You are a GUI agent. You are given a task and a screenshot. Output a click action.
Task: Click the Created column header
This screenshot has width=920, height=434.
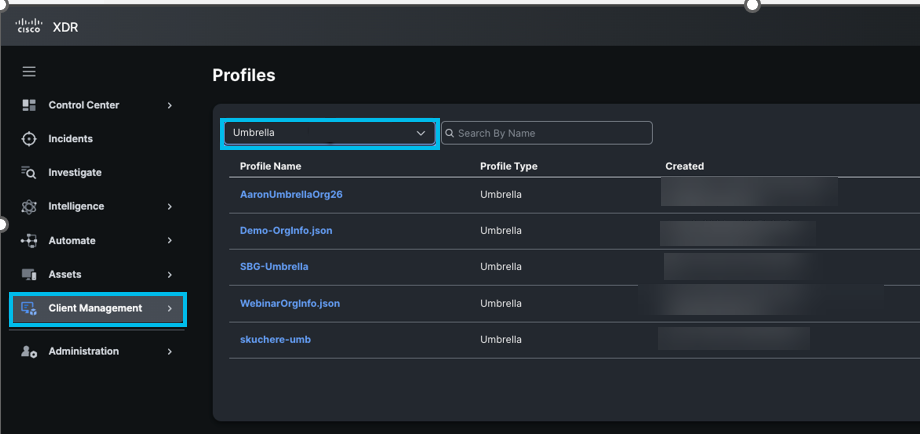tap(685, 167)
